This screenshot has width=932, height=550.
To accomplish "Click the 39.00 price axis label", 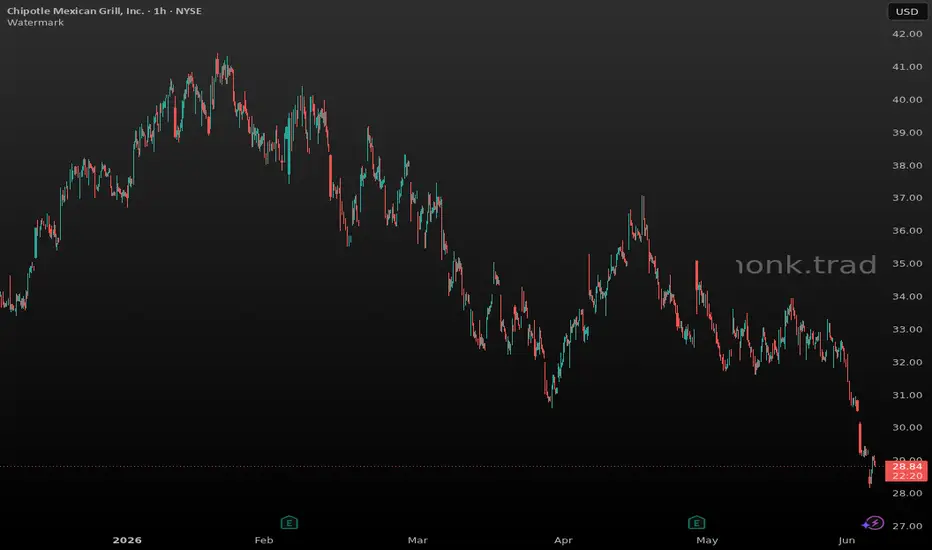I will coord(907,133).
